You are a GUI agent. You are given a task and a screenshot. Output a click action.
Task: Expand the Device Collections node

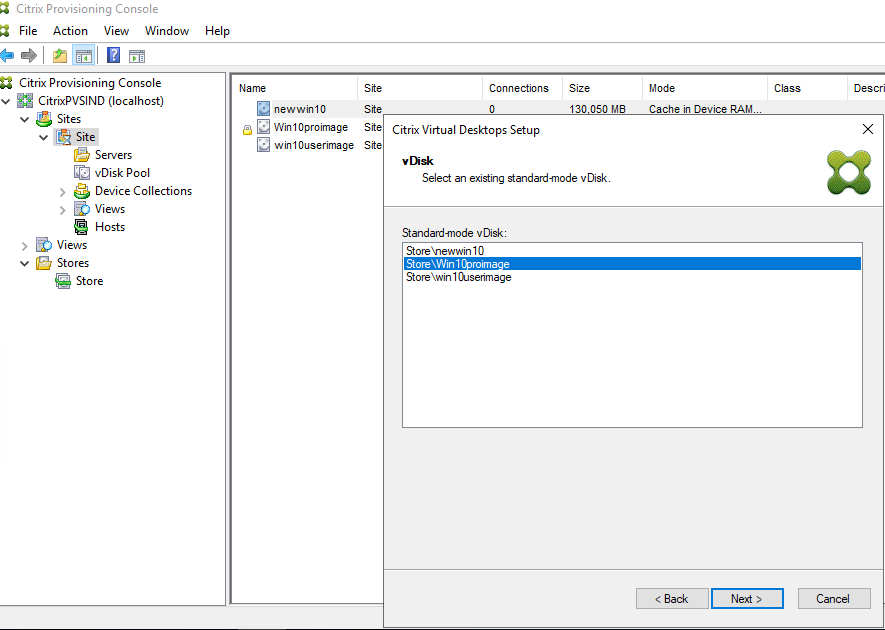click(63, 192)
